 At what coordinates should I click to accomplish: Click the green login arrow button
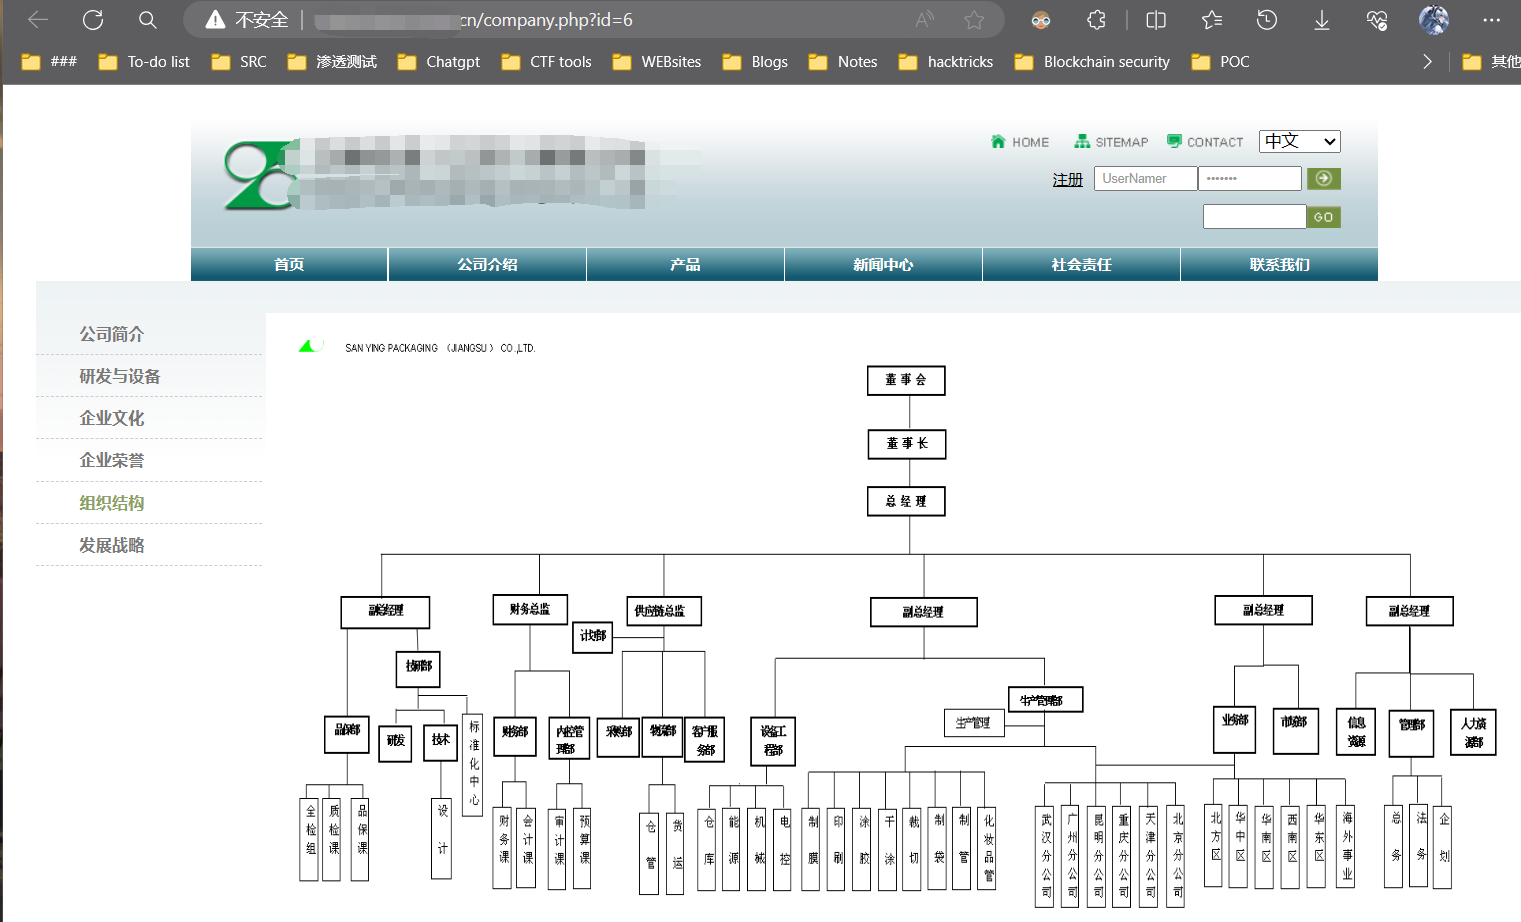[x=1324, y=178]
